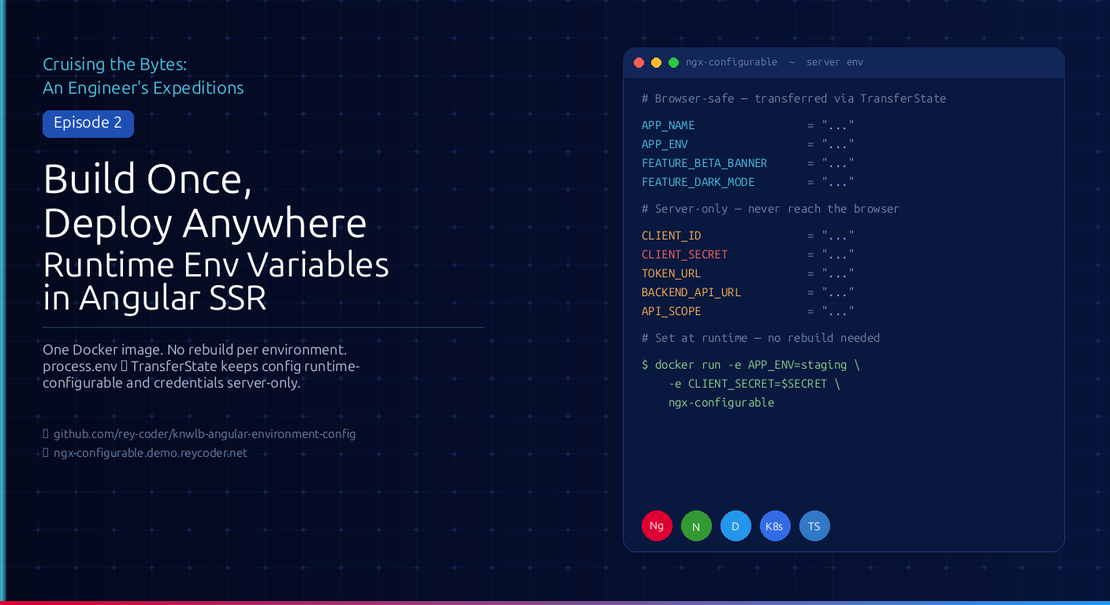Click the APP_NAME variable
This screenshot has height=605, width=1110.
pos(668,125)
